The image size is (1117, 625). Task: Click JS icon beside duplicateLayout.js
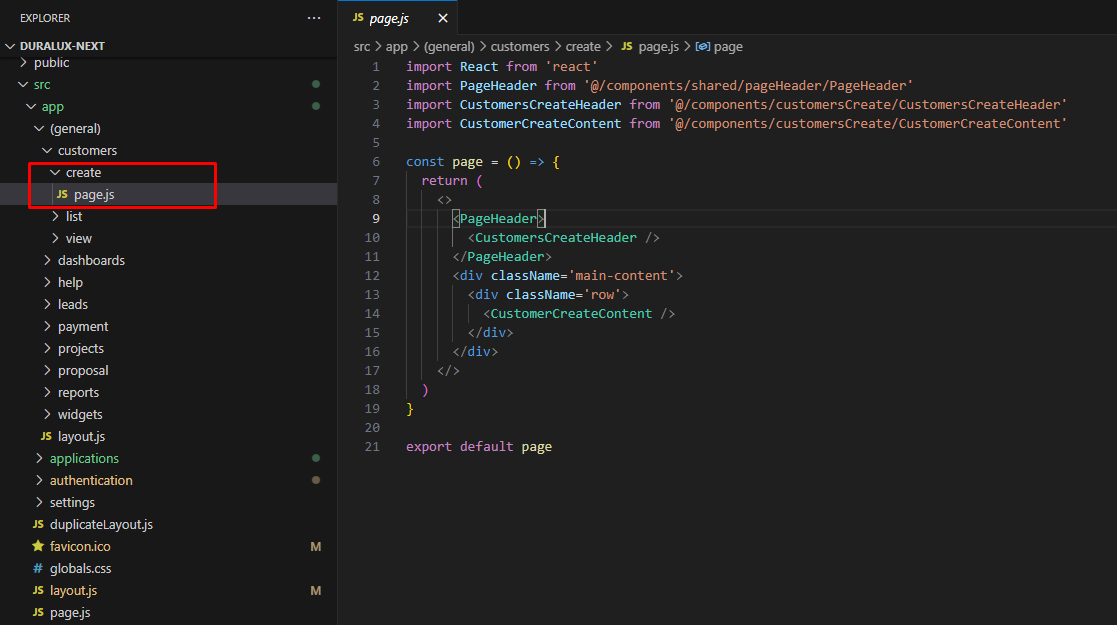click(38, 525)
